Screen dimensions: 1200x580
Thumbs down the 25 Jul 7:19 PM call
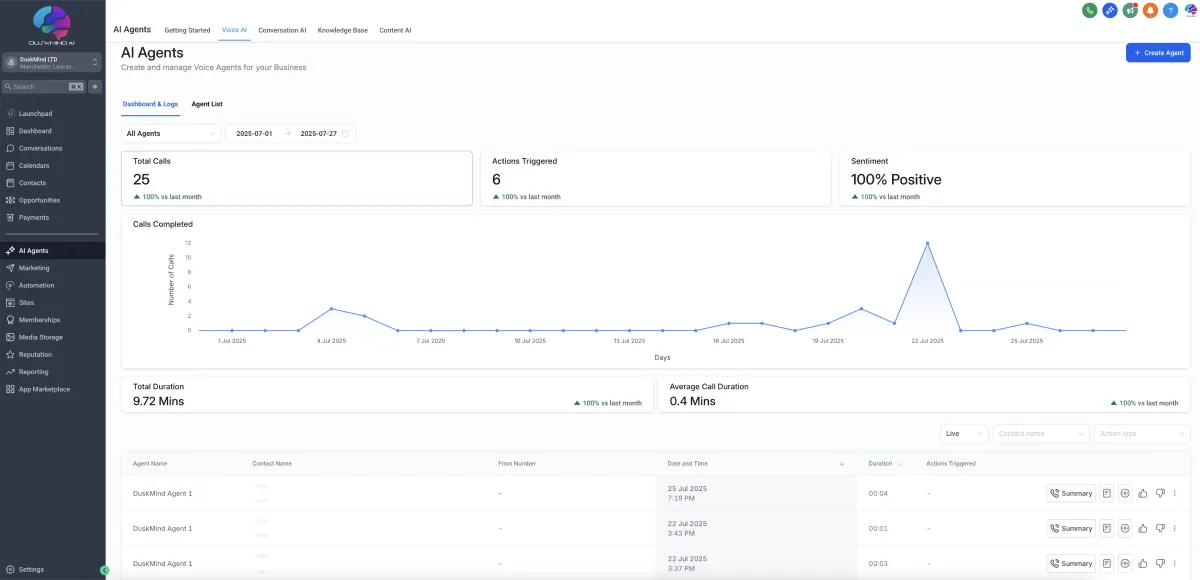click(x=1160, y=493)
